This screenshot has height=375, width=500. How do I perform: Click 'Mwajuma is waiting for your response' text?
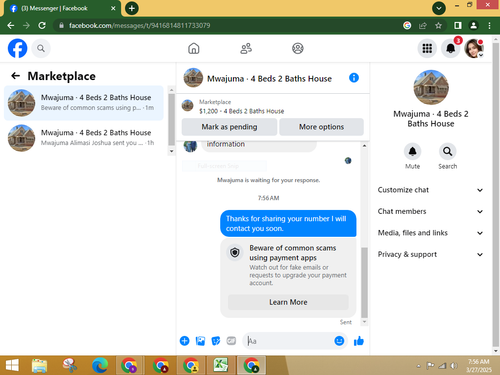pyautogui.click(x=268, y=180)
